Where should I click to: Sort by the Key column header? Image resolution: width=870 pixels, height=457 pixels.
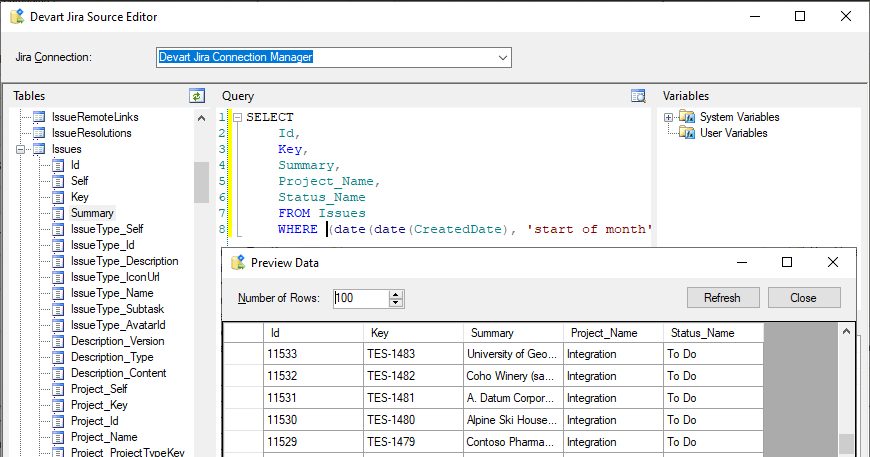point(413,333)
